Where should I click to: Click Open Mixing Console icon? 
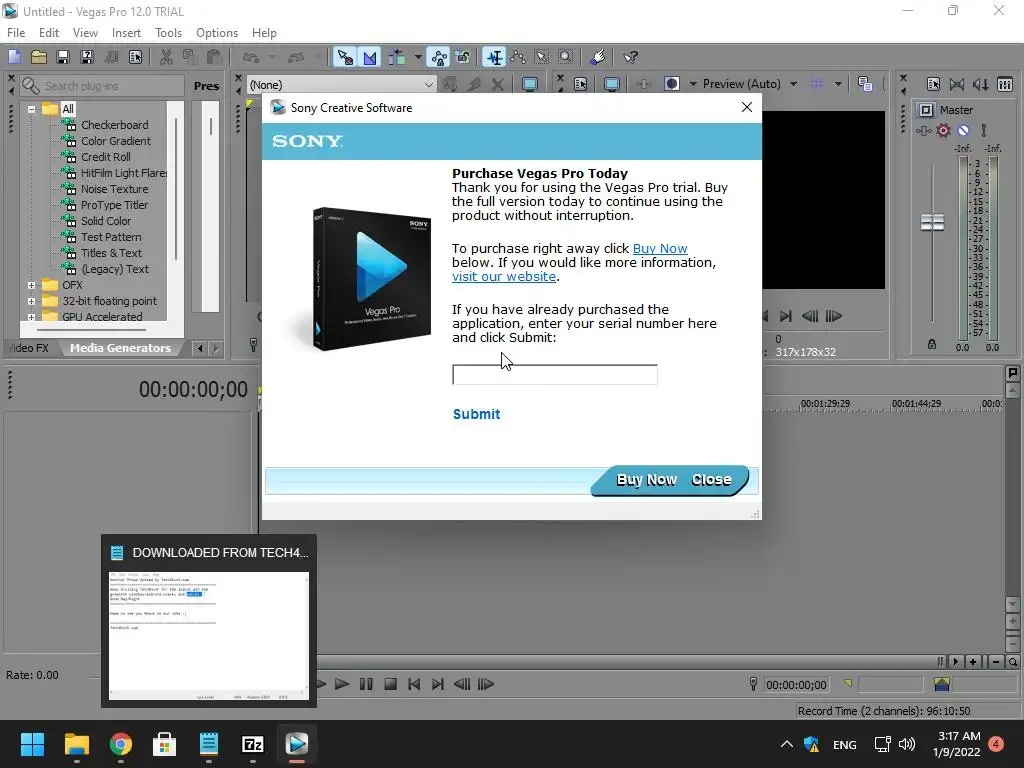[1005, 84]
